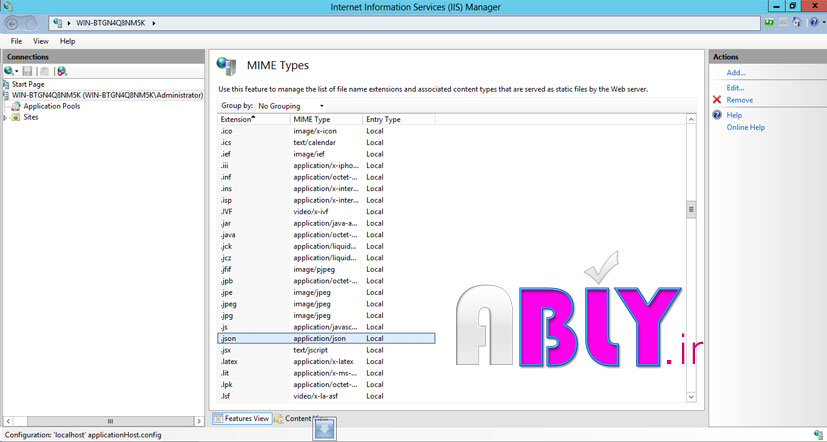Screen dimensions: 827x442
Task: Switch to Content View tab
Action: coord(301,418)
